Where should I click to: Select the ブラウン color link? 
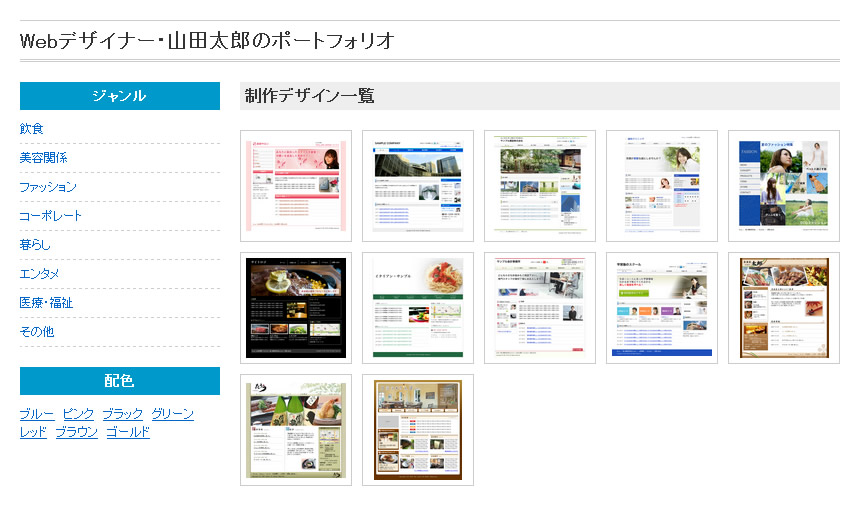(77, 432)
